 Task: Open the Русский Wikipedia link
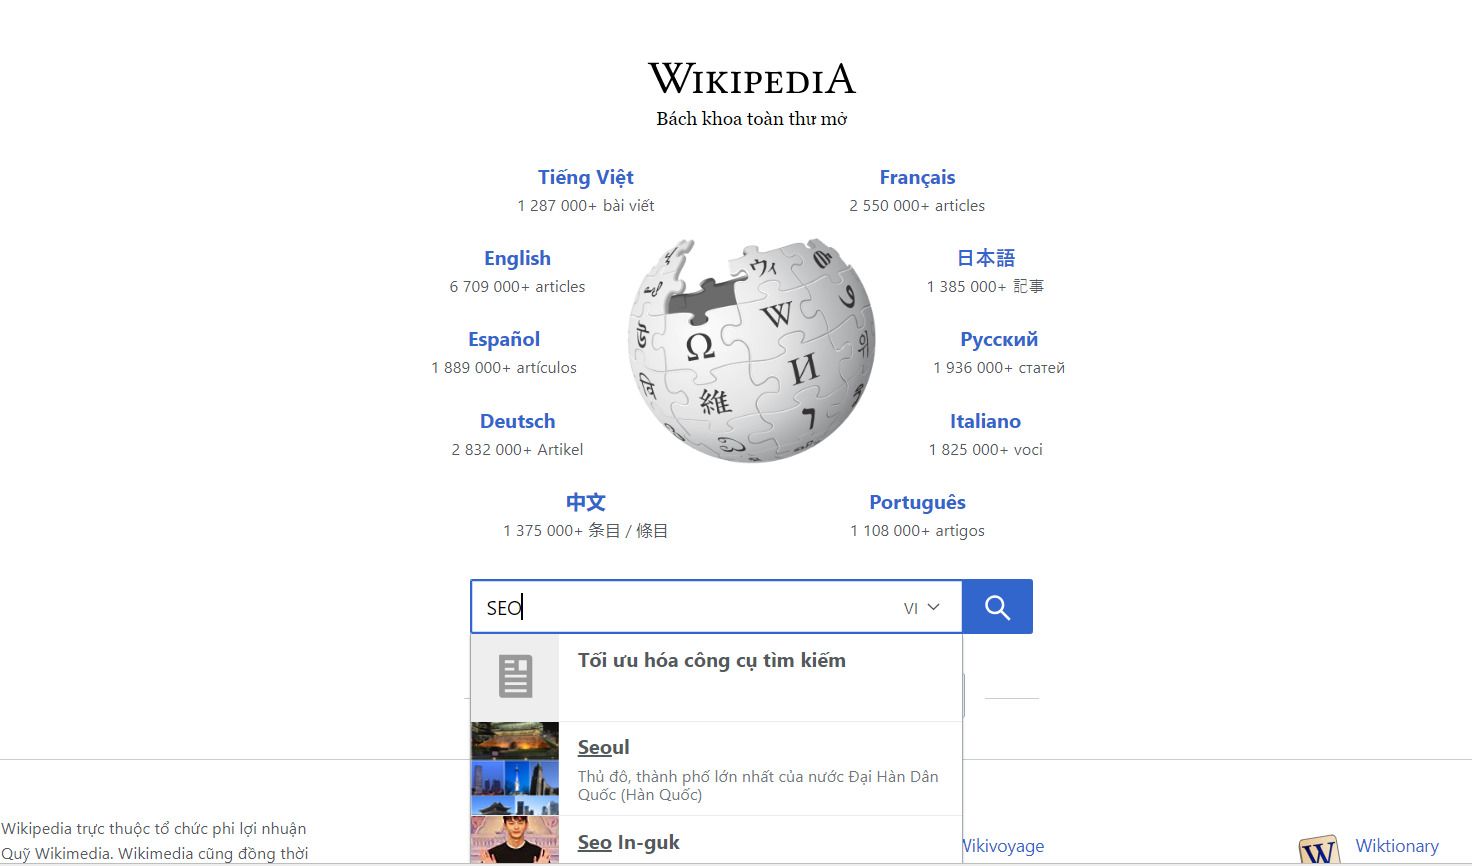click(999, 339)
